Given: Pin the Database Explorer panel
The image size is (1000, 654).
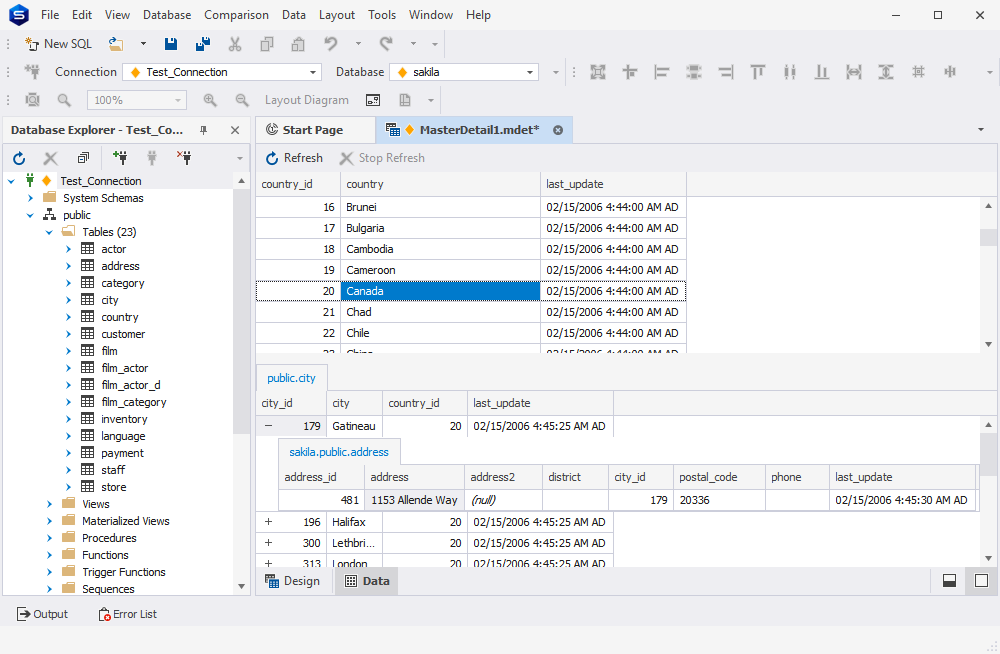Looking at the screenshot, I should [x=203, y=130].
